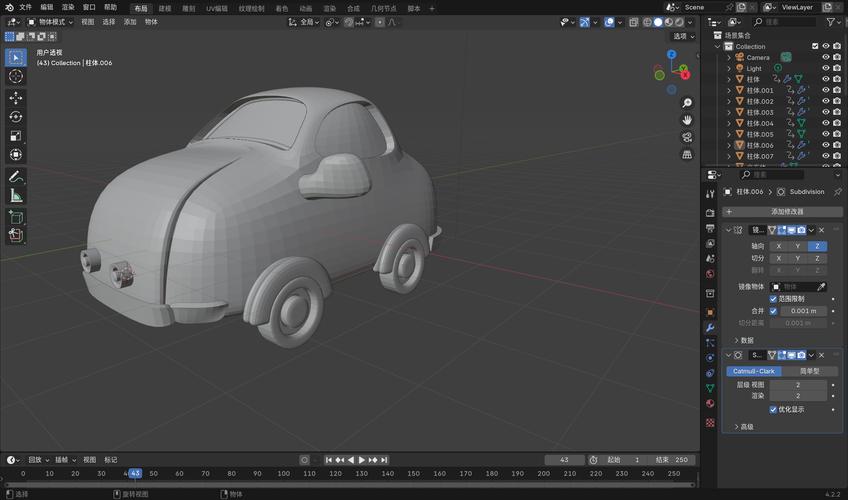Click the red X axis on the gizmo
The width and height of the screenshot is (848, 500).
(x=686, y=75)
